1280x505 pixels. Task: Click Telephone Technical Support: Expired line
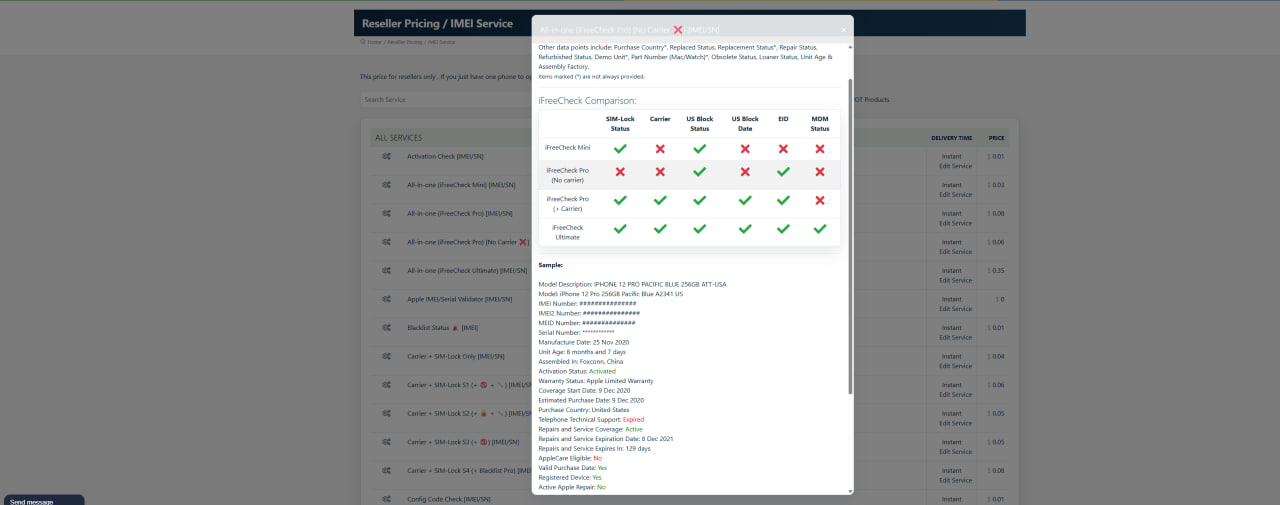[591, 419]
